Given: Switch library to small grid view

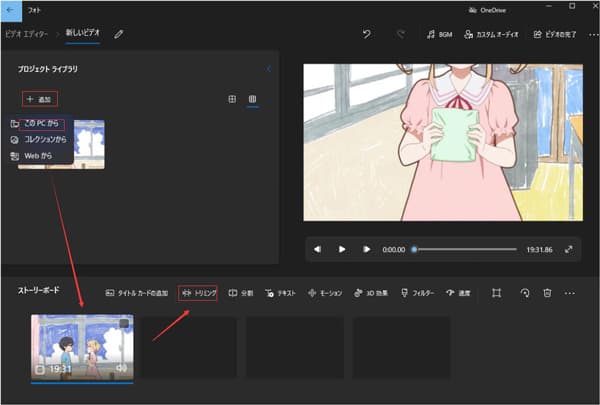Looking at the screenshot, I should click(x=252, y=99).
